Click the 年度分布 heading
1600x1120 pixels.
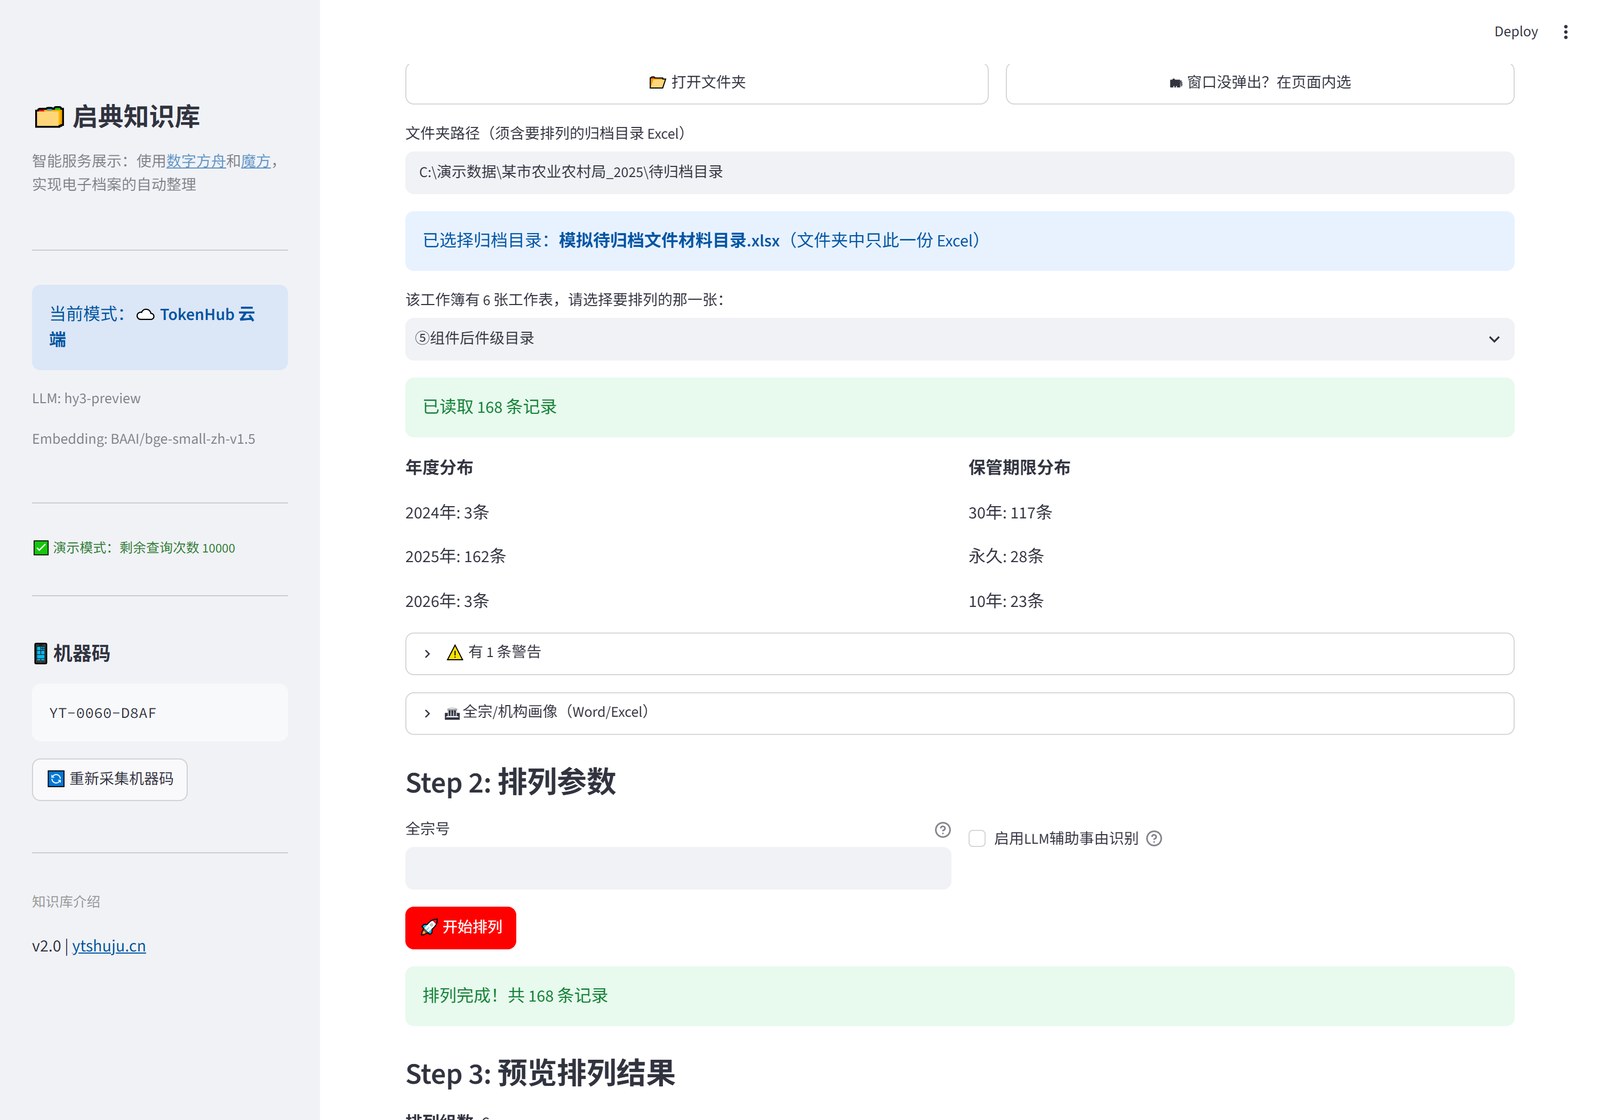tap(439, 468)
